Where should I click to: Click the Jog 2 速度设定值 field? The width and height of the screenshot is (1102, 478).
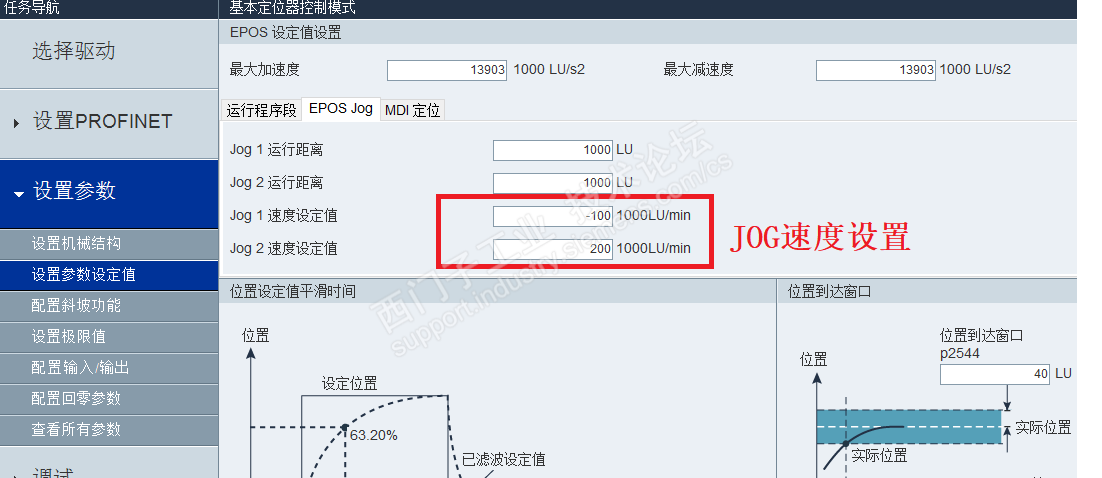pos(552,250)
